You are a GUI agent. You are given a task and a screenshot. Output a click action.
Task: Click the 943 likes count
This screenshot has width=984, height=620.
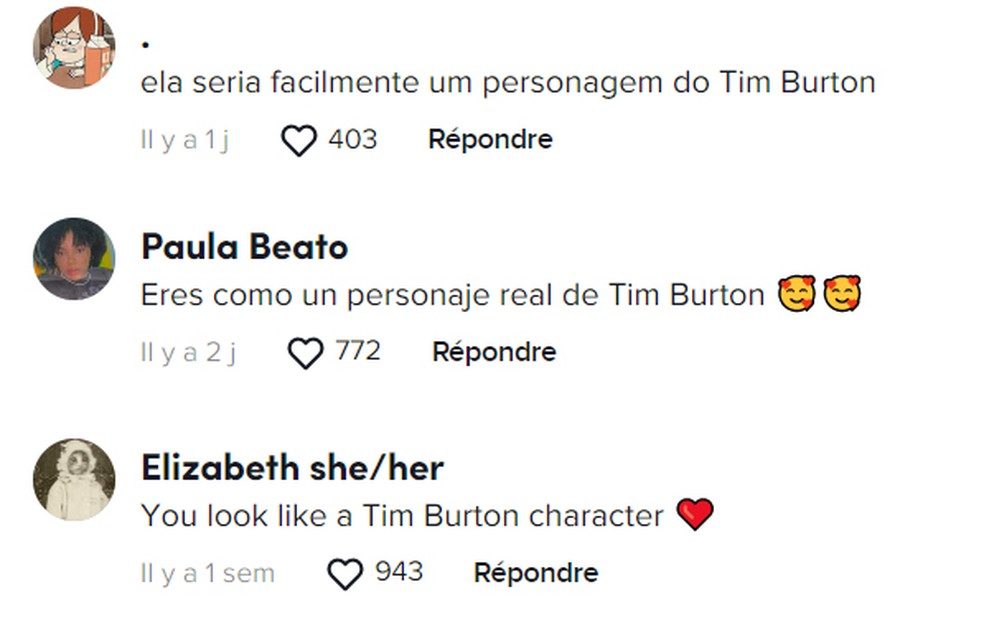point(399,573)
